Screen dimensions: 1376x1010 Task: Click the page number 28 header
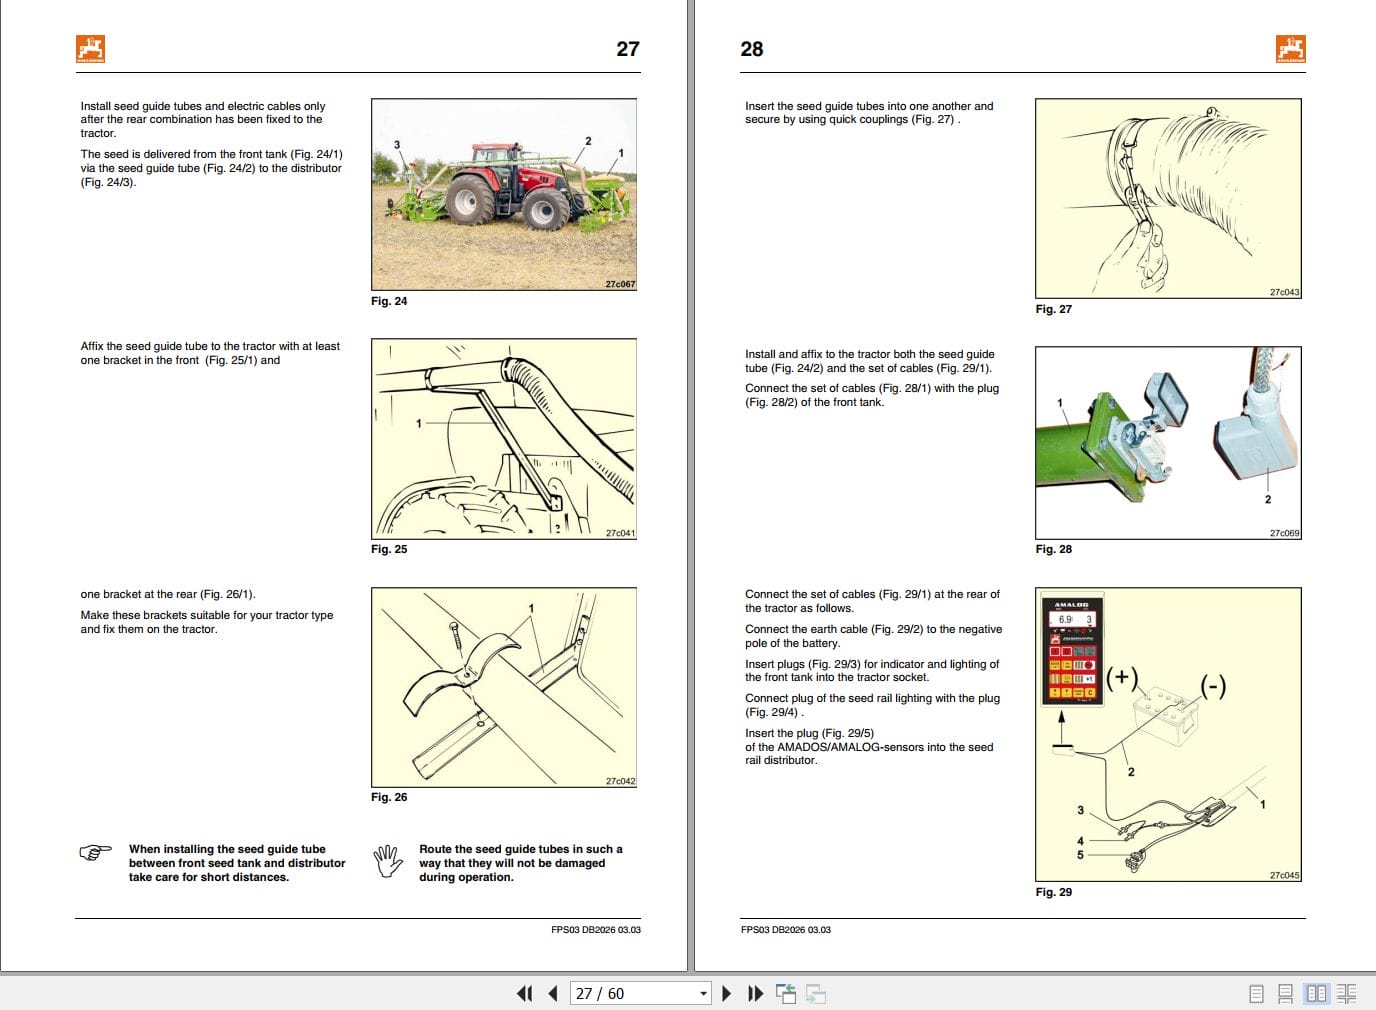(752, 49)
